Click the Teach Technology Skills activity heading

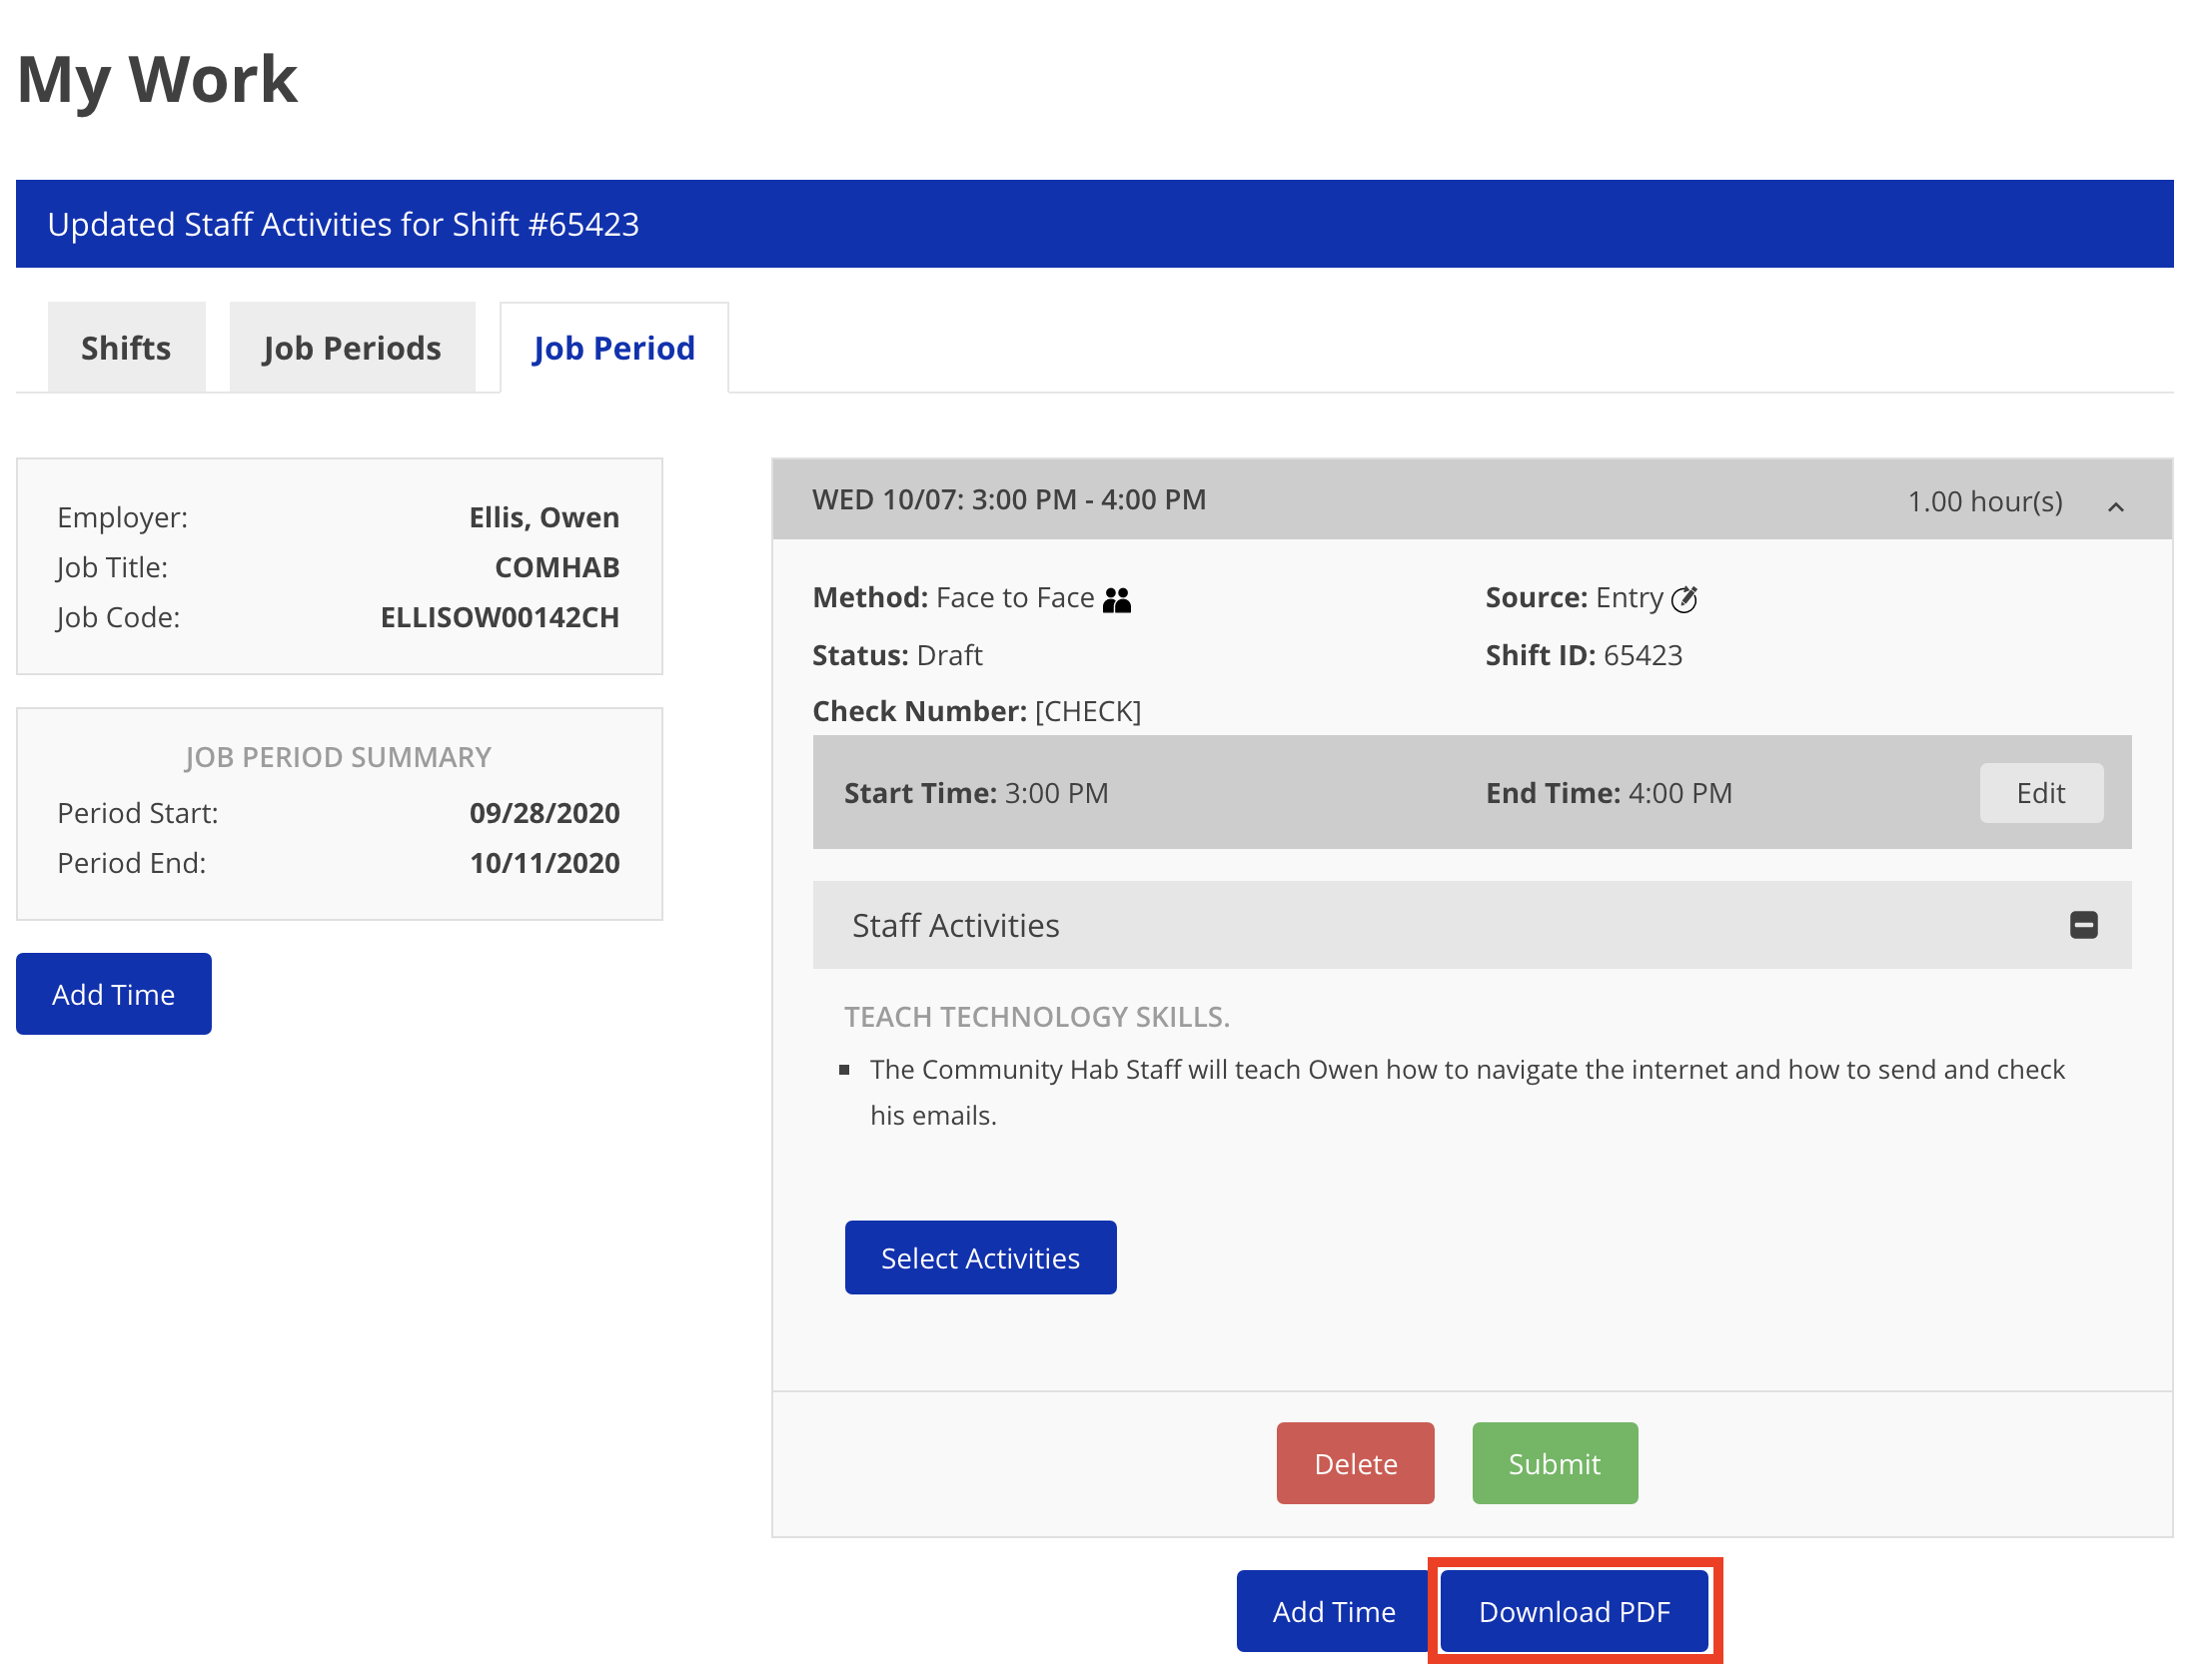(x=1036, y=1016)
